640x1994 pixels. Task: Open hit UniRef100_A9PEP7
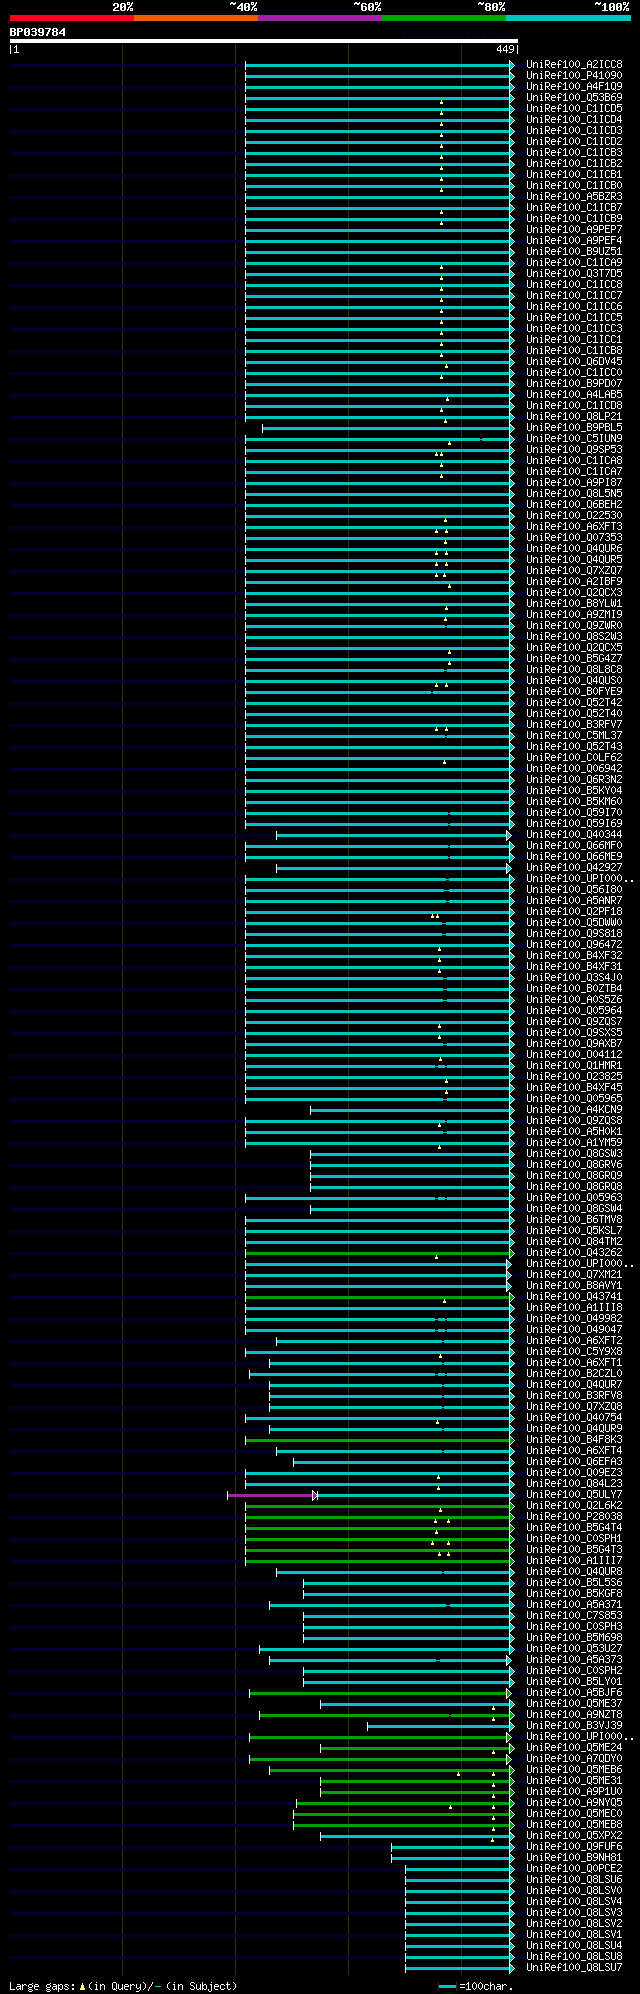574,229
